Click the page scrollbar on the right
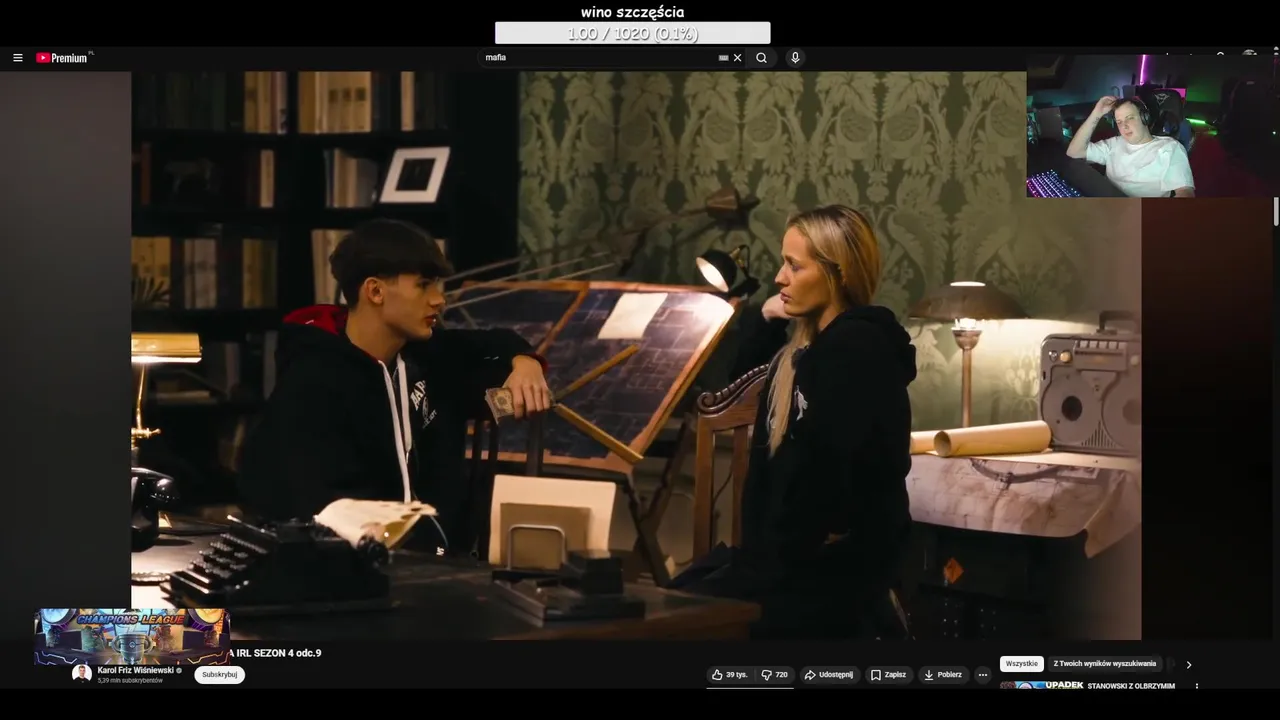 (x=1275, y=212)
